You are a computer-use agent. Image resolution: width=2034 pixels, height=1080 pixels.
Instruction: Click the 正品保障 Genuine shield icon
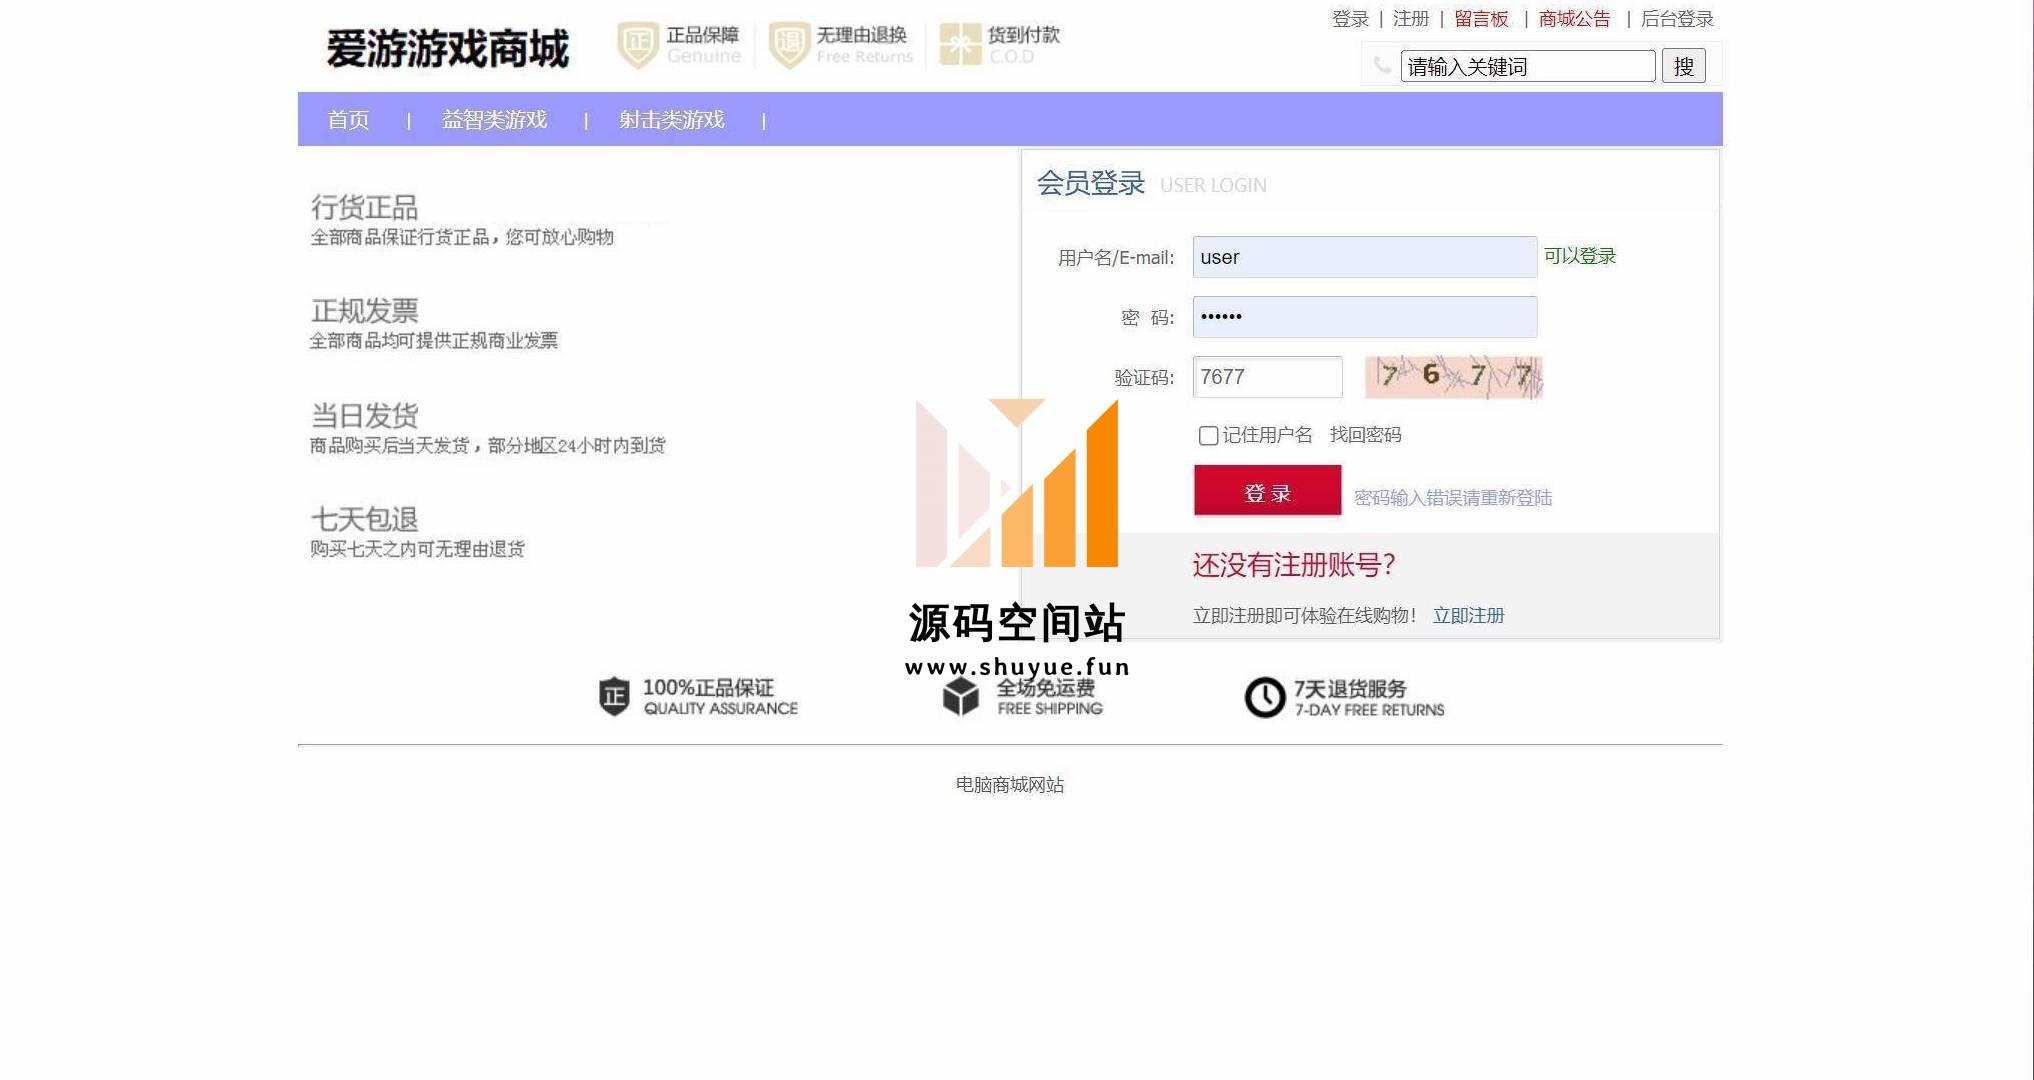pyautogui.click(x=638, y=45)
